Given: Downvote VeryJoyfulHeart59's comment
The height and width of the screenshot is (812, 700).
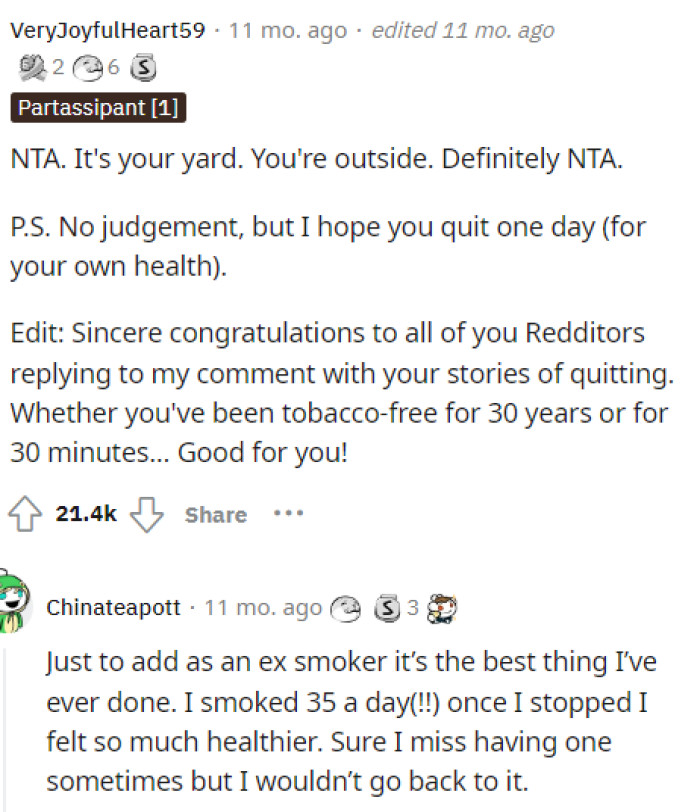Looking at the screenshot, I should (x=147, y=514).
